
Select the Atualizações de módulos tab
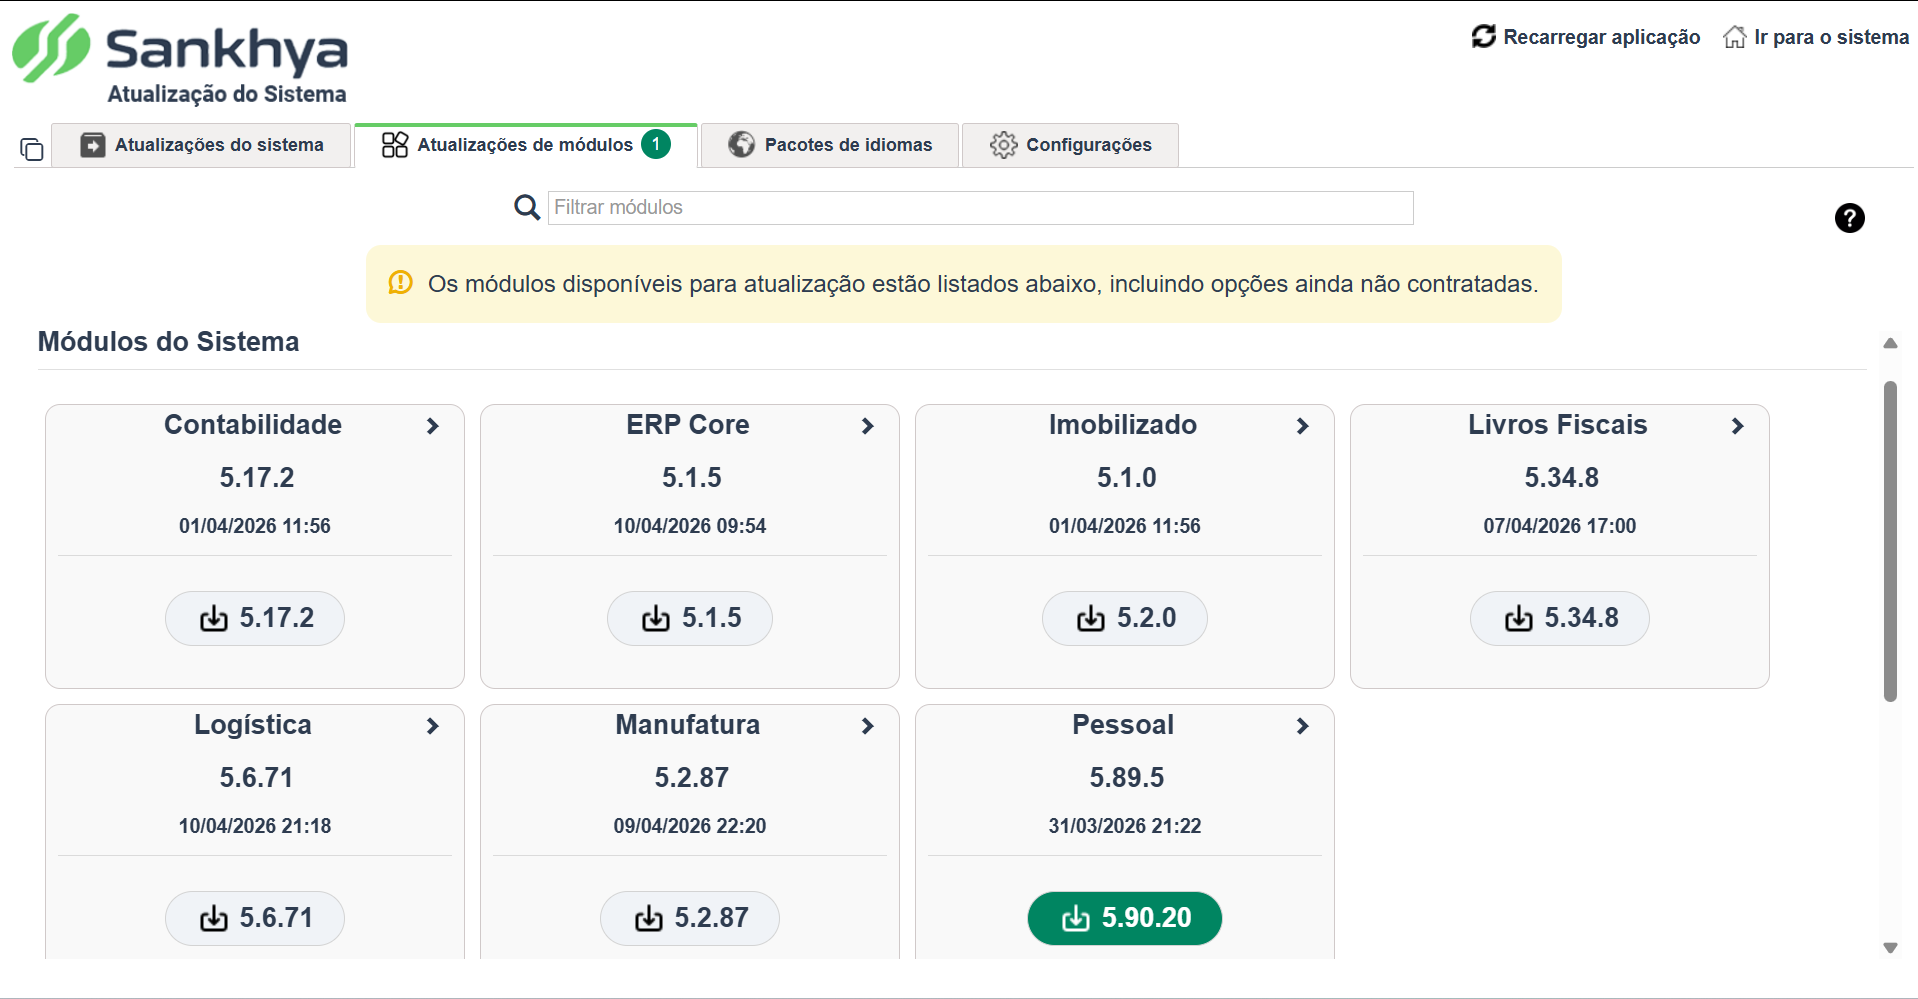[x=526, y=145]
